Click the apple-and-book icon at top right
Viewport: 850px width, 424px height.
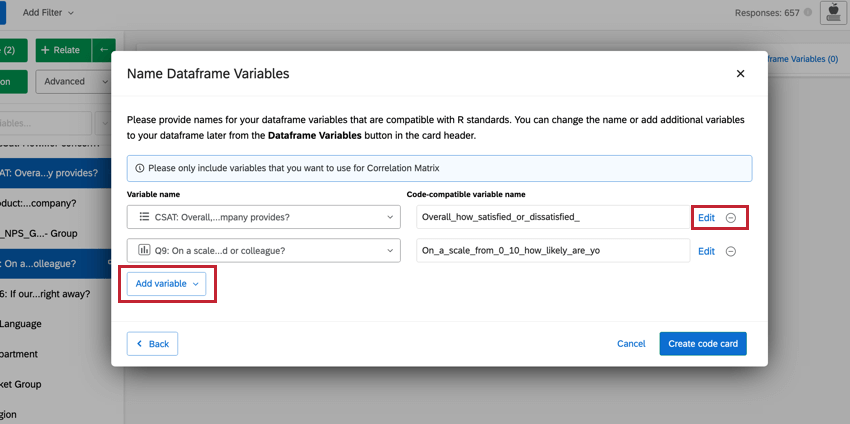(x=832, y=13)
